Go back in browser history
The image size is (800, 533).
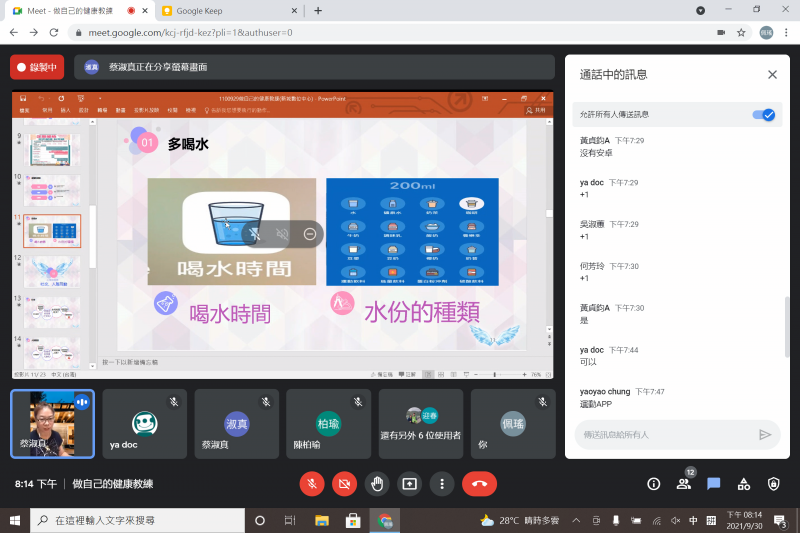click(14, 33)
